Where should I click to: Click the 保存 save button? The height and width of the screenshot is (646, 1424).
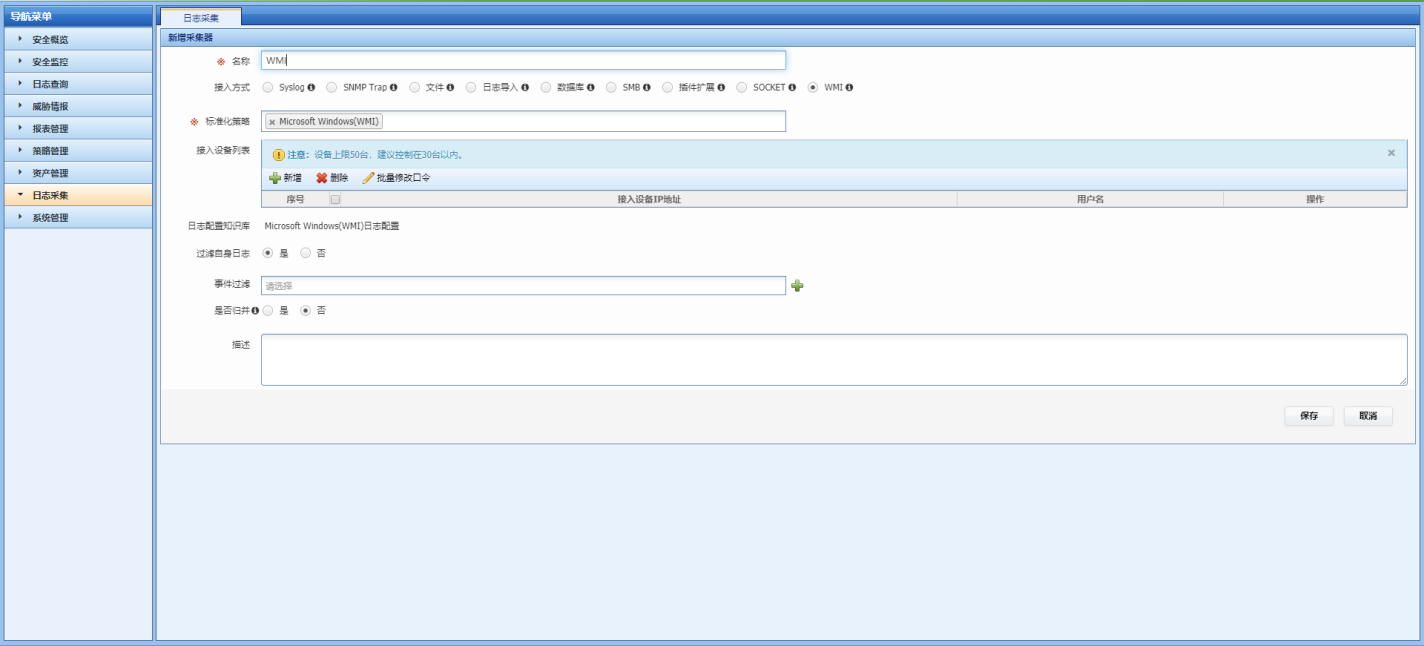tap(1308, 416)
